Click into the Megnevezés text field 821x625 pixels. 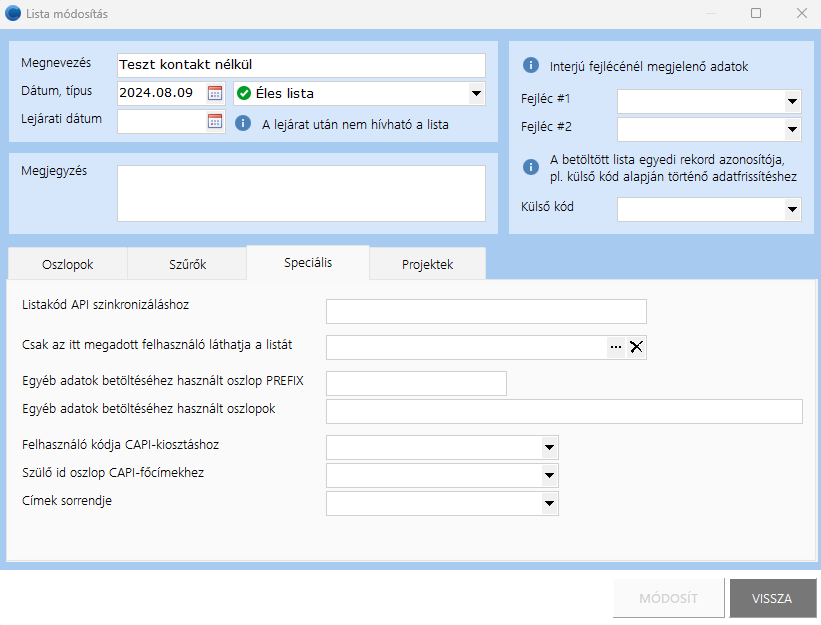click(x=300, y=65)
